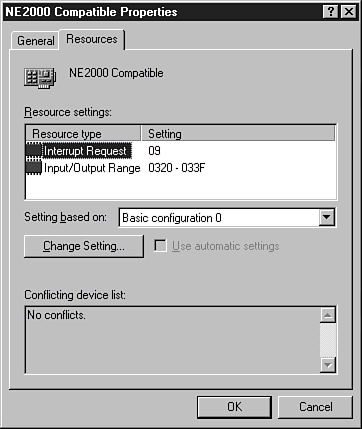Dismiss dialog with Cancel button
The width and height of the screenshot is (362, 429).
coord(315,407)
